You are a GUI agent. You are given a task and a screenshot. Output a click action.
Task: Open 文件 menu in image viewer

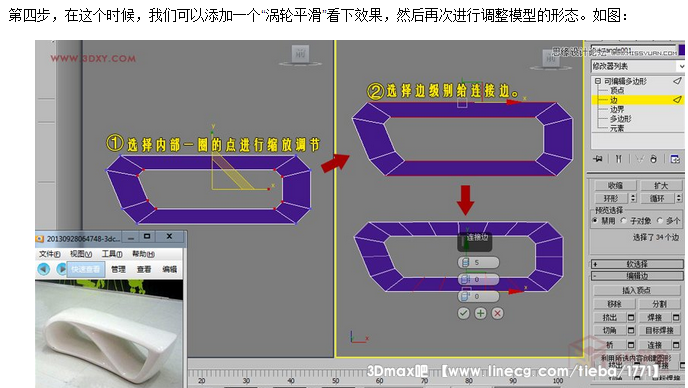pos(50,254)
